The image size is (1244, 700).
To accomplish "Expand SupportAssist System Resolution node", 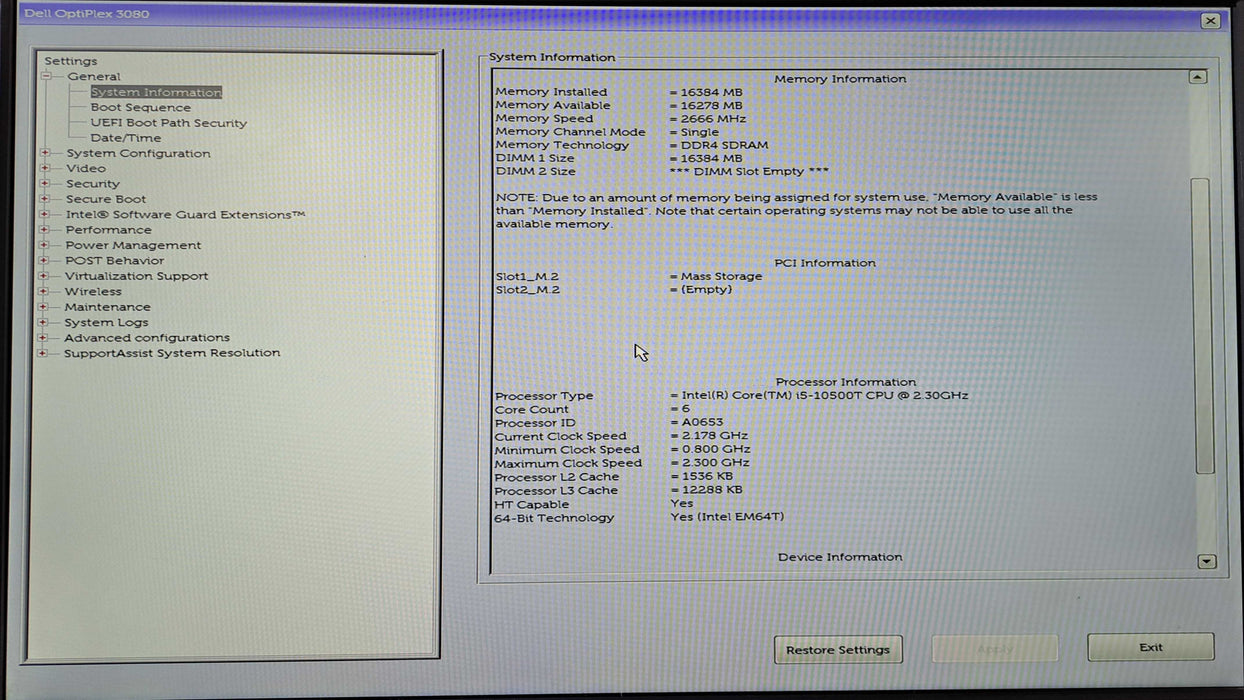I will click(43, 353).
